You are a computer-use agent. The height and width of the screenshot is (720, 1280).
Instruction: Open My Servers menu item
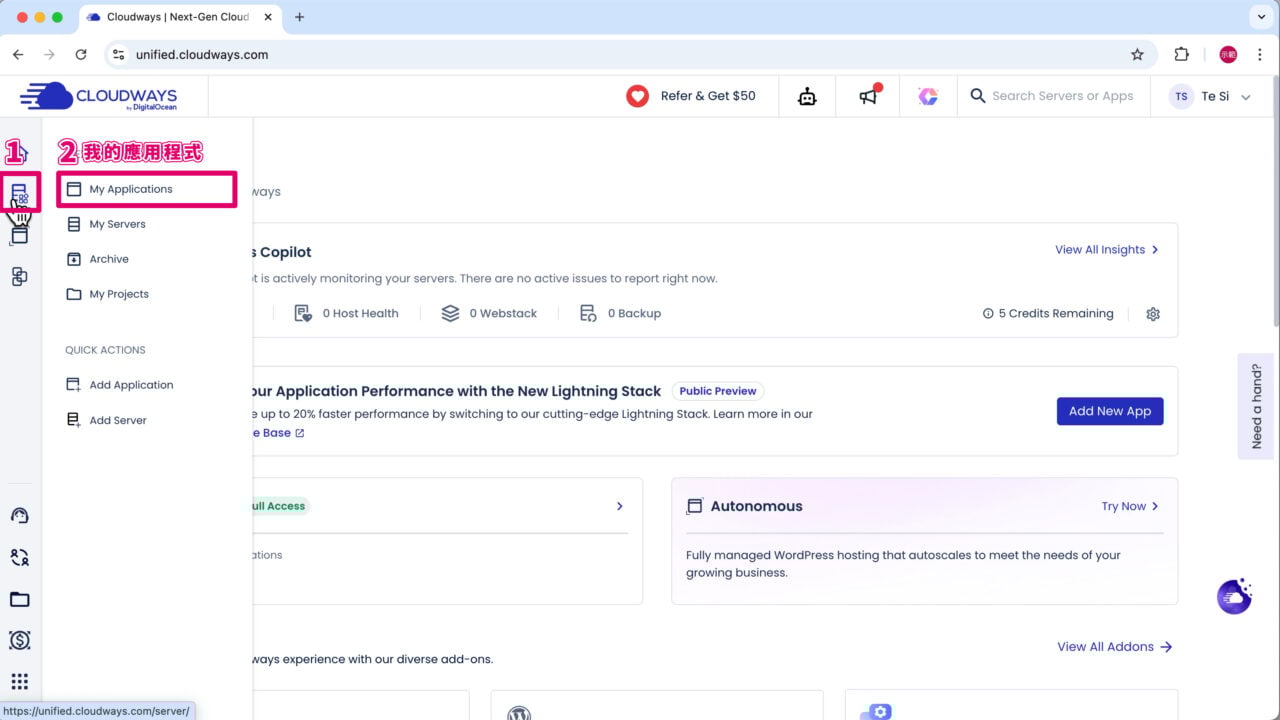click(x=117, y=224)
